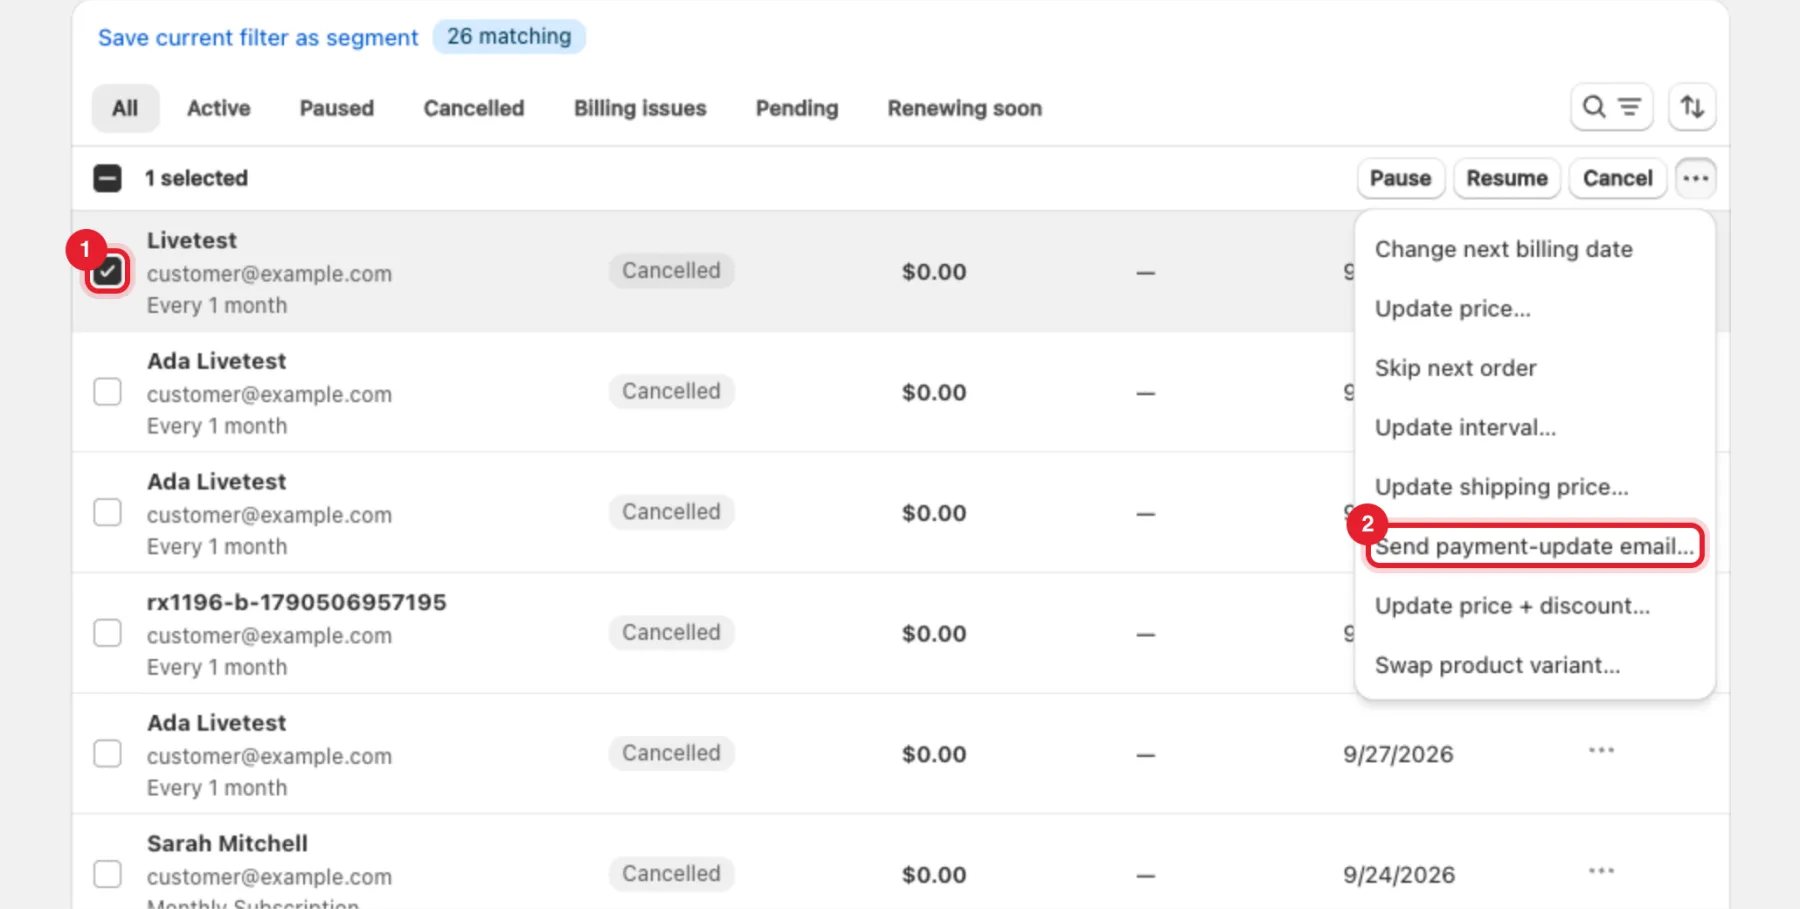Choose Send payment-update email from menu
Viewport: 1800px width, 909px height.
tap(1534, 546)
